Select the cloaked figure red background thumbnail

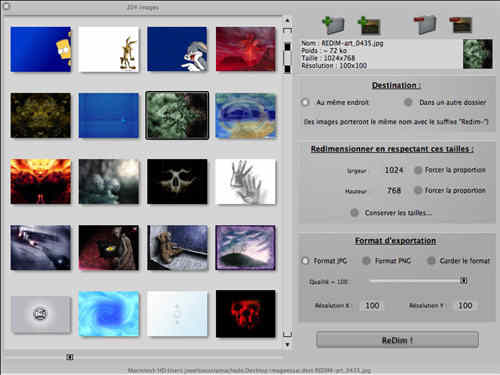click(109, 247)
